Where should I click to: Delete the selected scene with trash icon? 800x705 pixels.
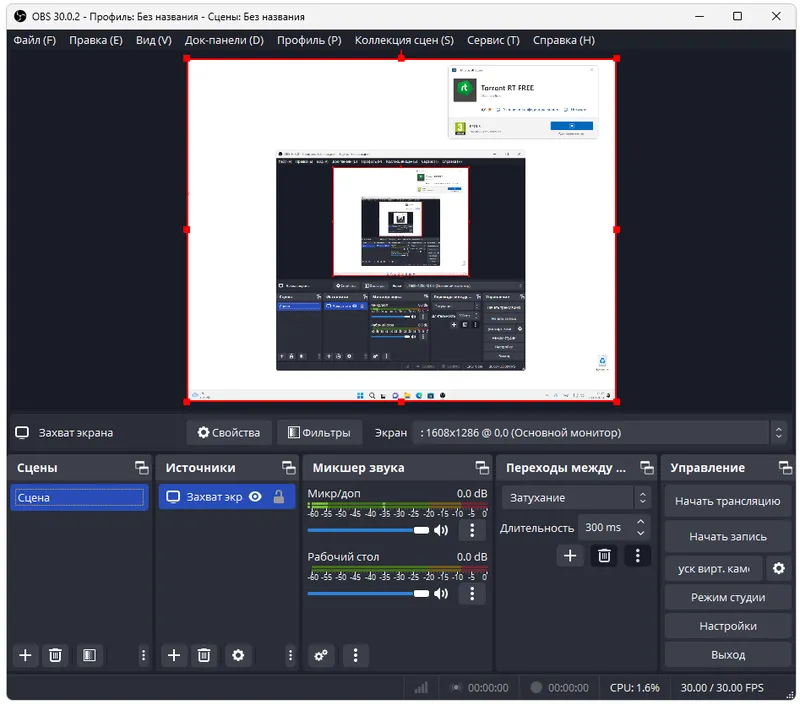pos(55,655)
